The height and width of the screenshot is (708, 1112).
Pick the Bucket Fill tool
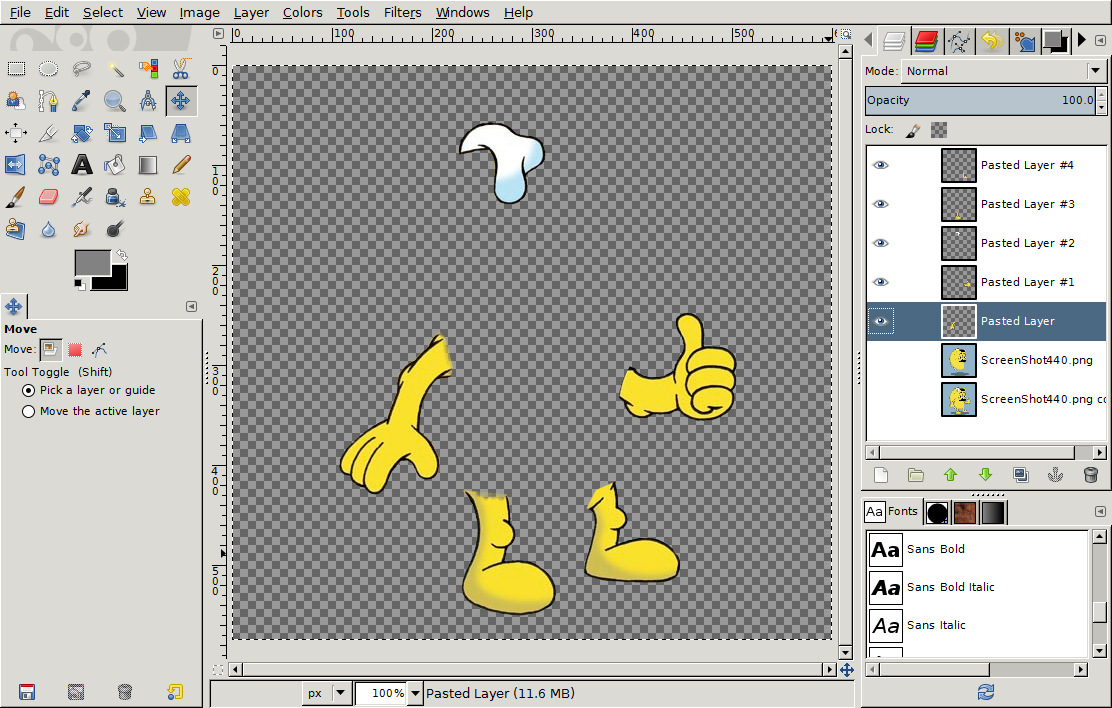click(x=115, y=164)
